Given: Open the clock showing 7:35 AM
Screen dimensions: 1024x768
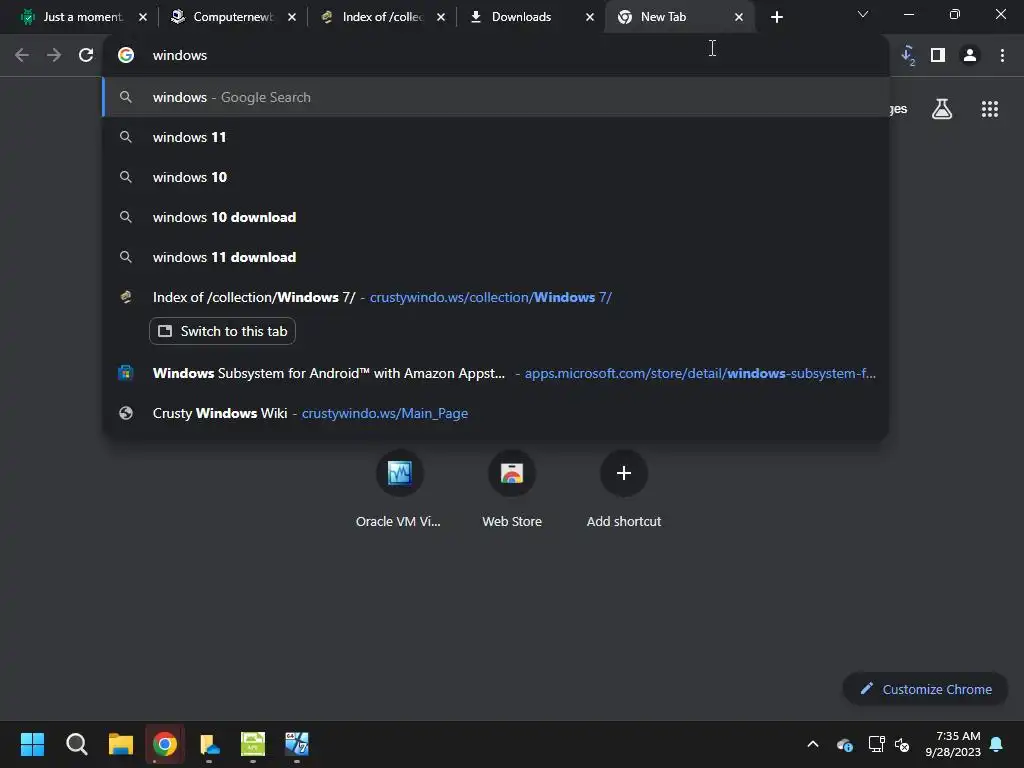Looking at the screenshot, I should tap(953, 744).
